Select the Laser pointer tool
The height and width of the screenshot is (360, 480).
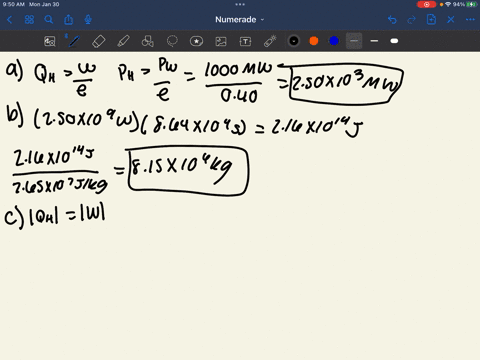270,41
